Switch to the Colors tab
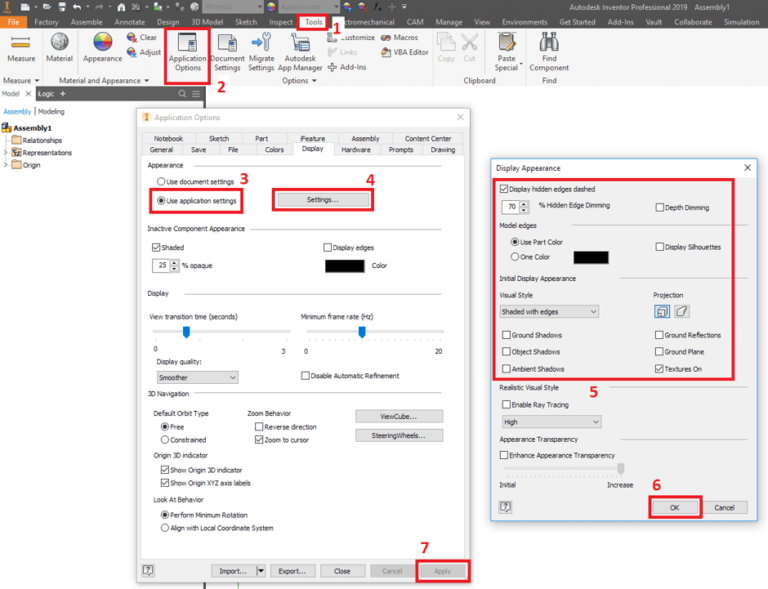The height and width of the screenshot is (589, 768). [x=274, y=150]
